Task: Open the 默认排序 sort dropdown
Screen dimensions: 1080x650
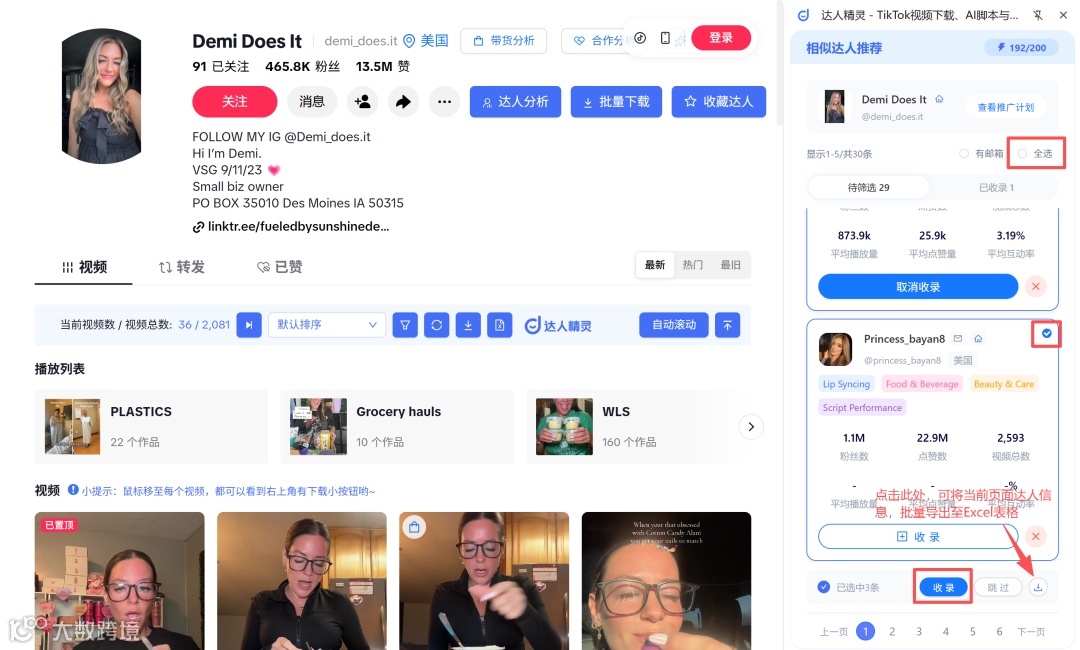Action: tap(326, 325)
